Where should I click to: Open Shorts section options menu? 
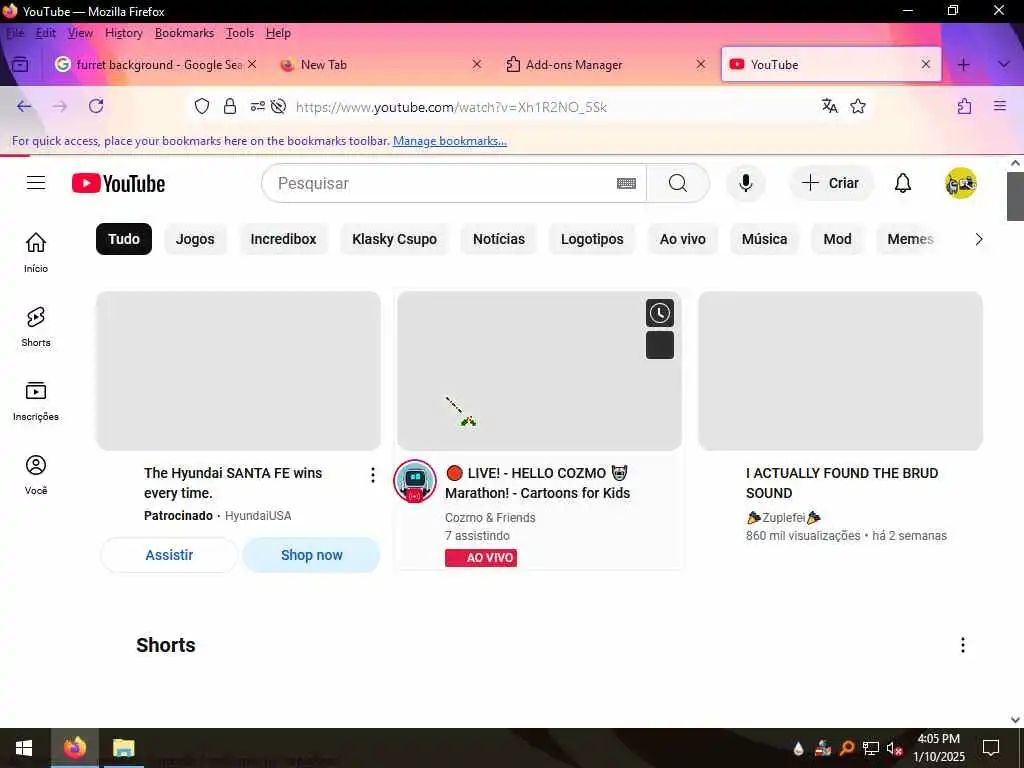click(963, 645)
